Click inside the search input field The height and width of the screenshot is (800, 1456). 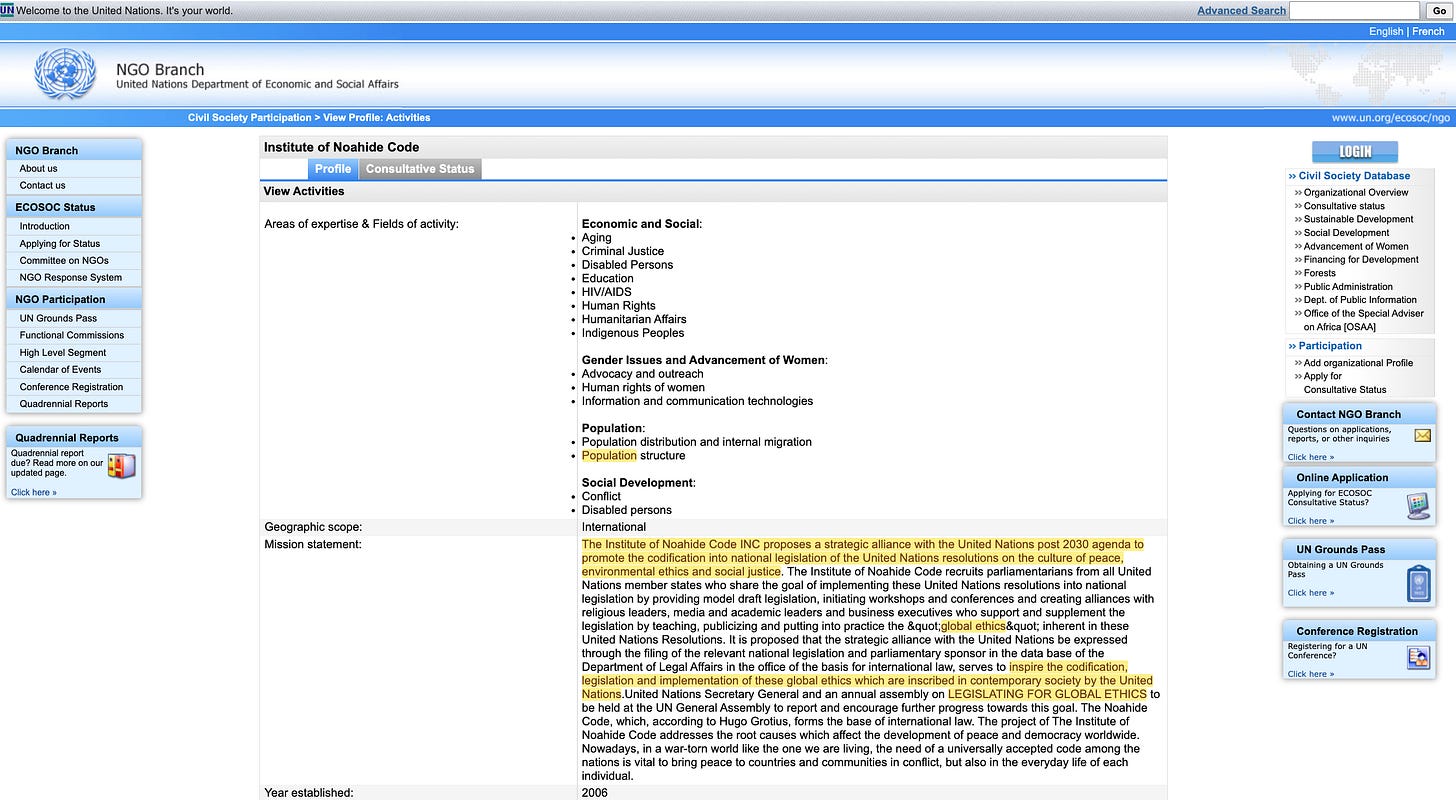(1354, 10)
